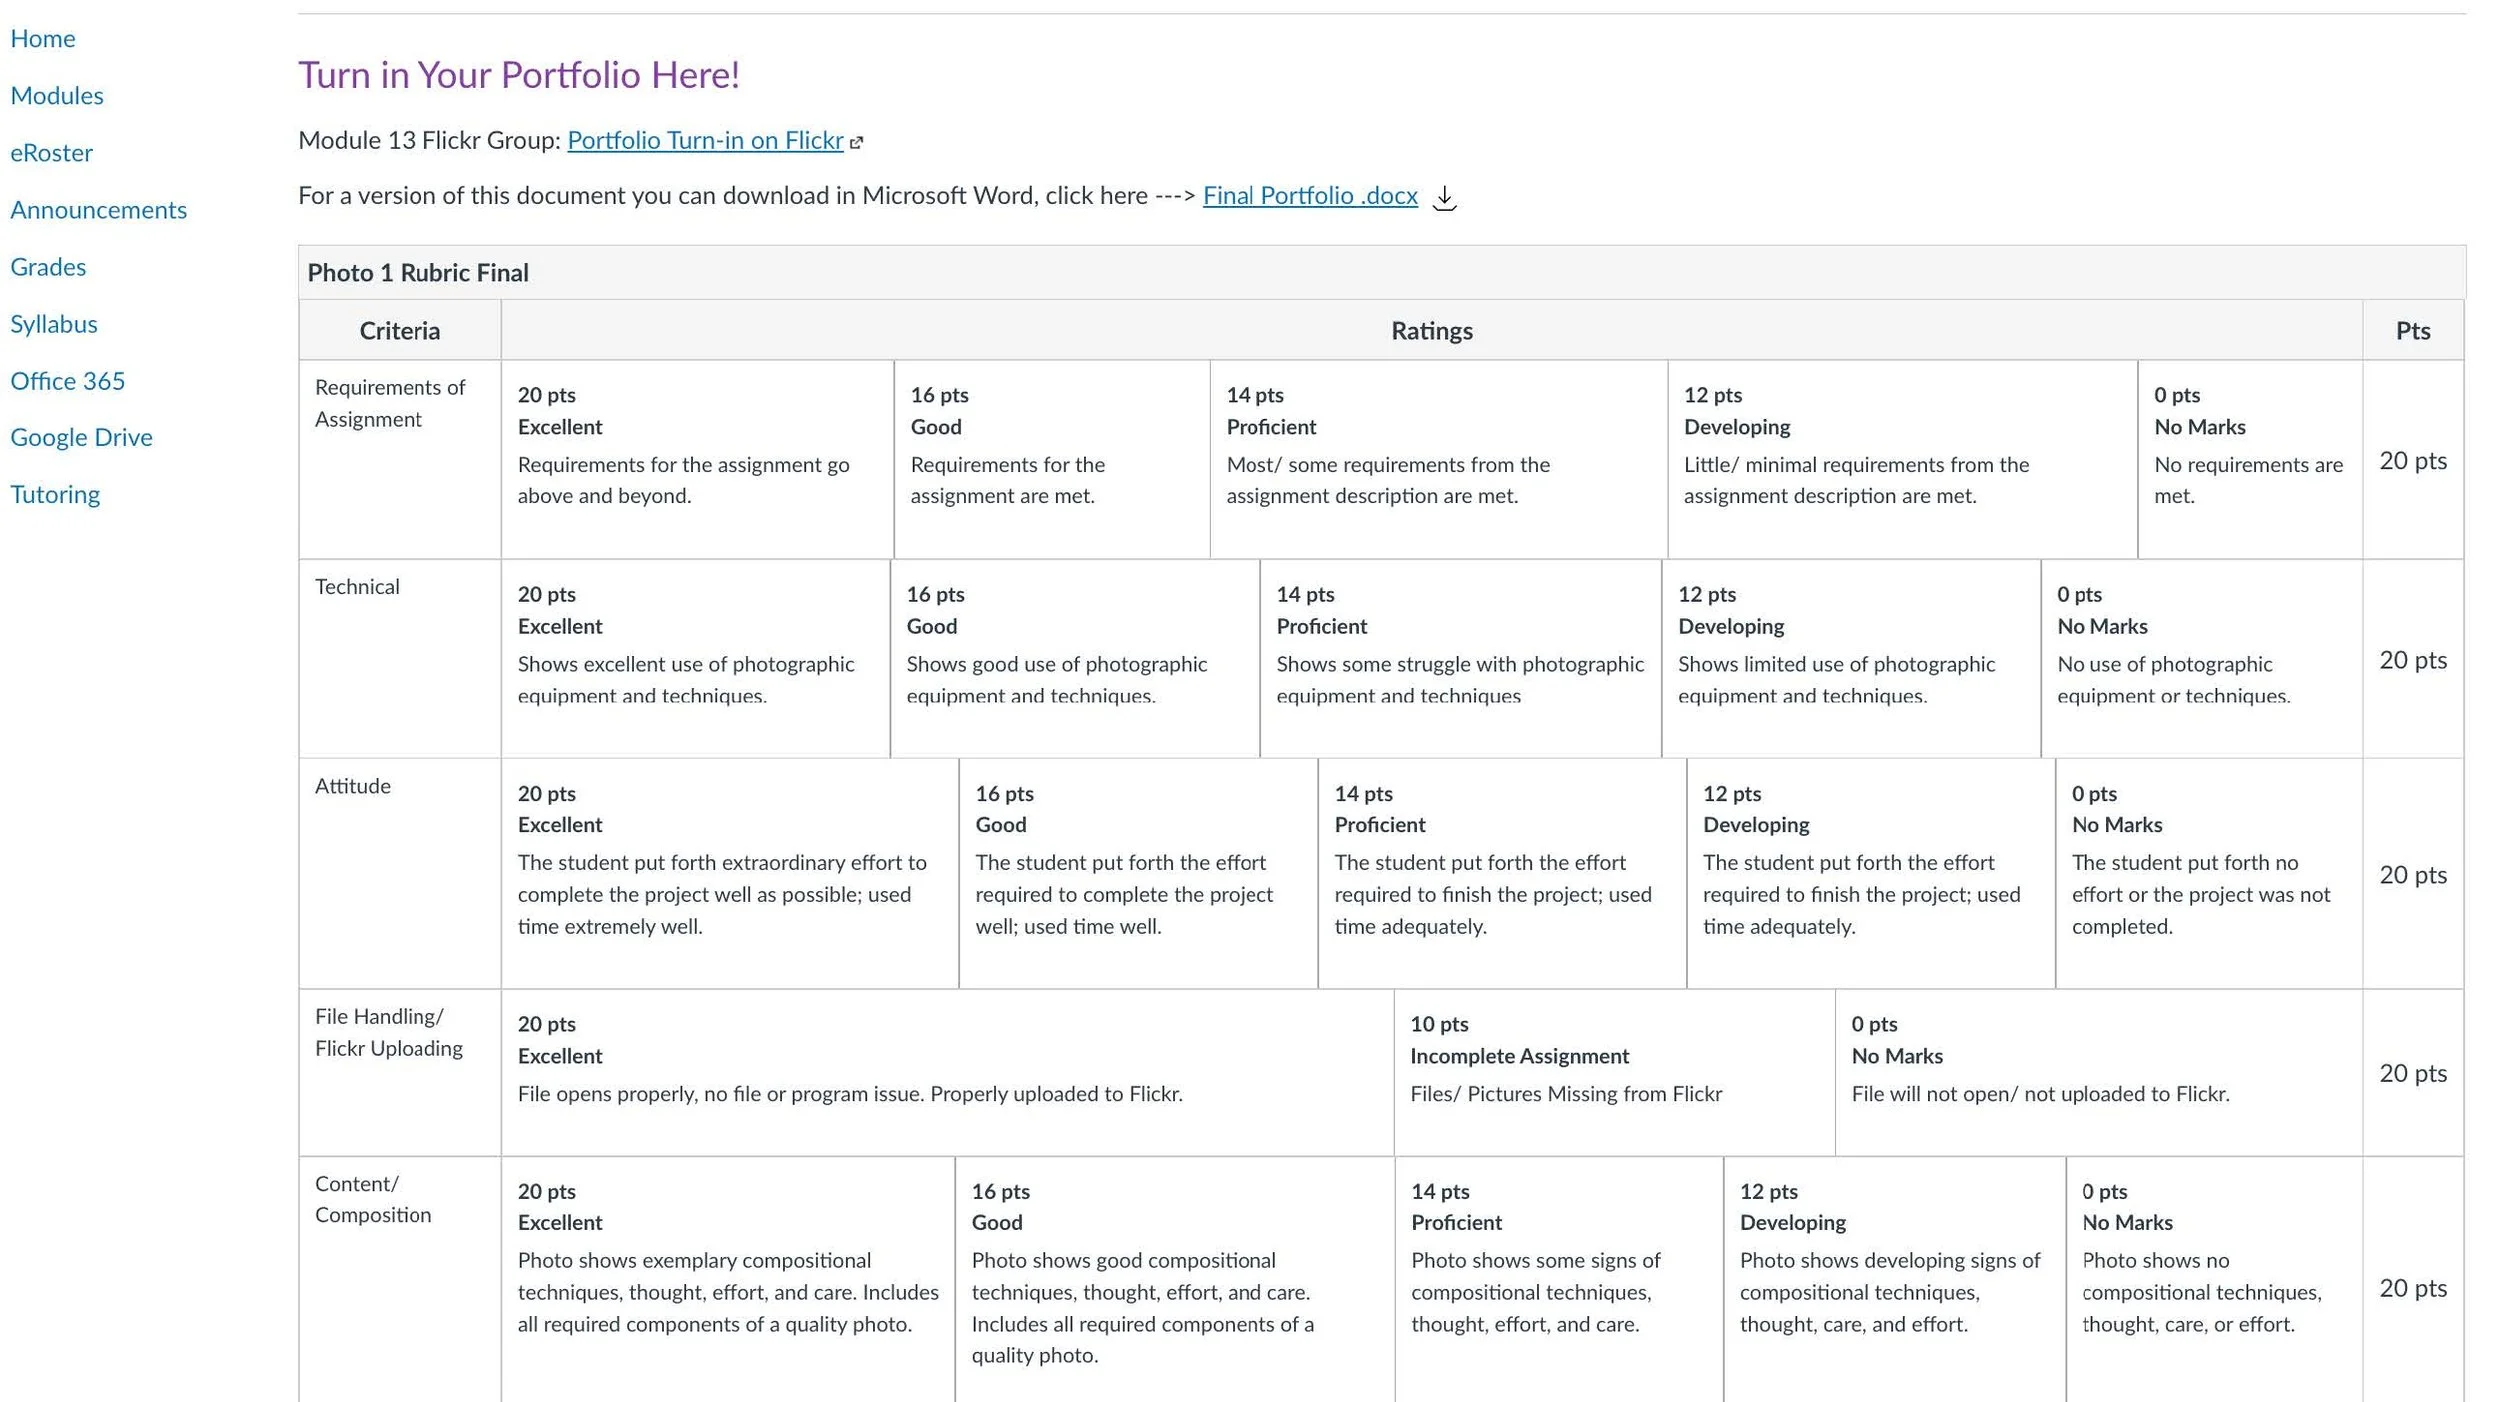Image resolution: width=2500 pixels, height=1402 pixels.
Task: Open the Final Portfolio .docx link
Action: [x=1310, y=195]
